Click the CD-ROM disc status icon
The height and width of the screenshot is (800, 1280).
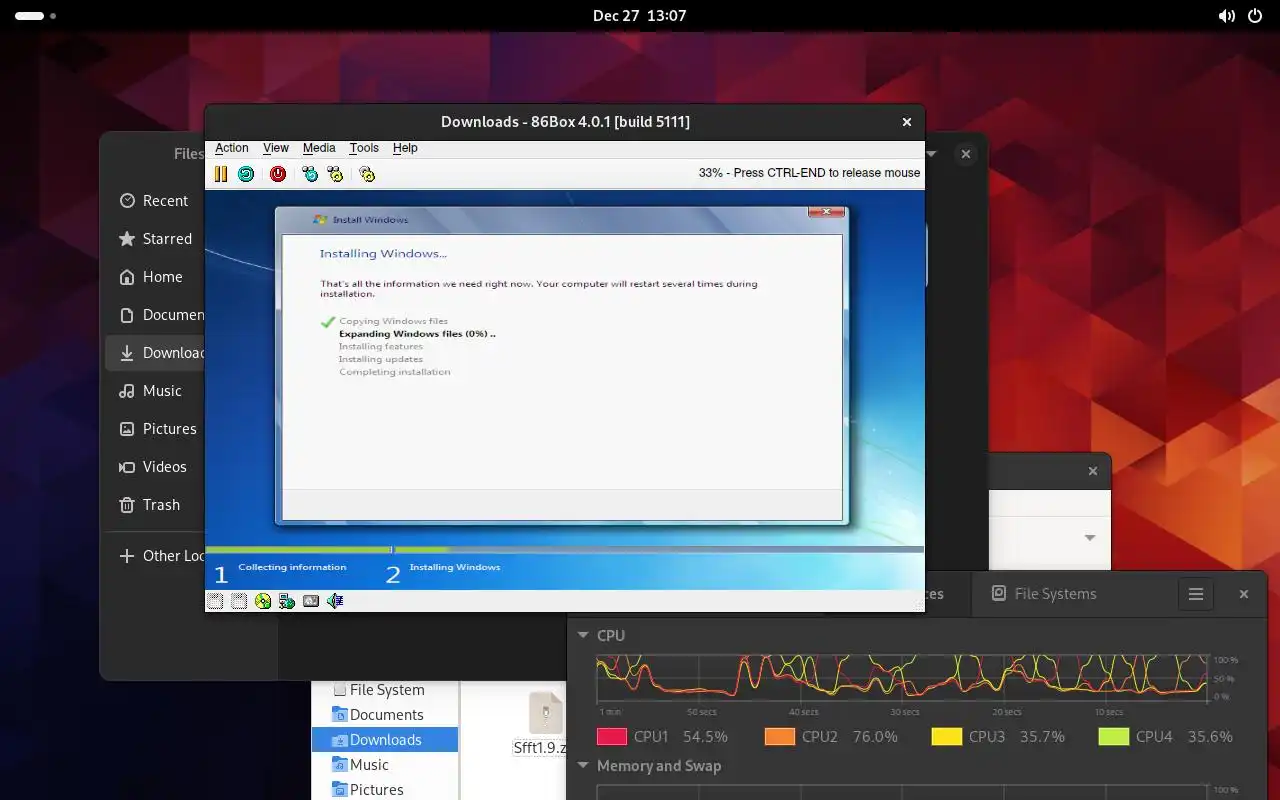[263, 601]
